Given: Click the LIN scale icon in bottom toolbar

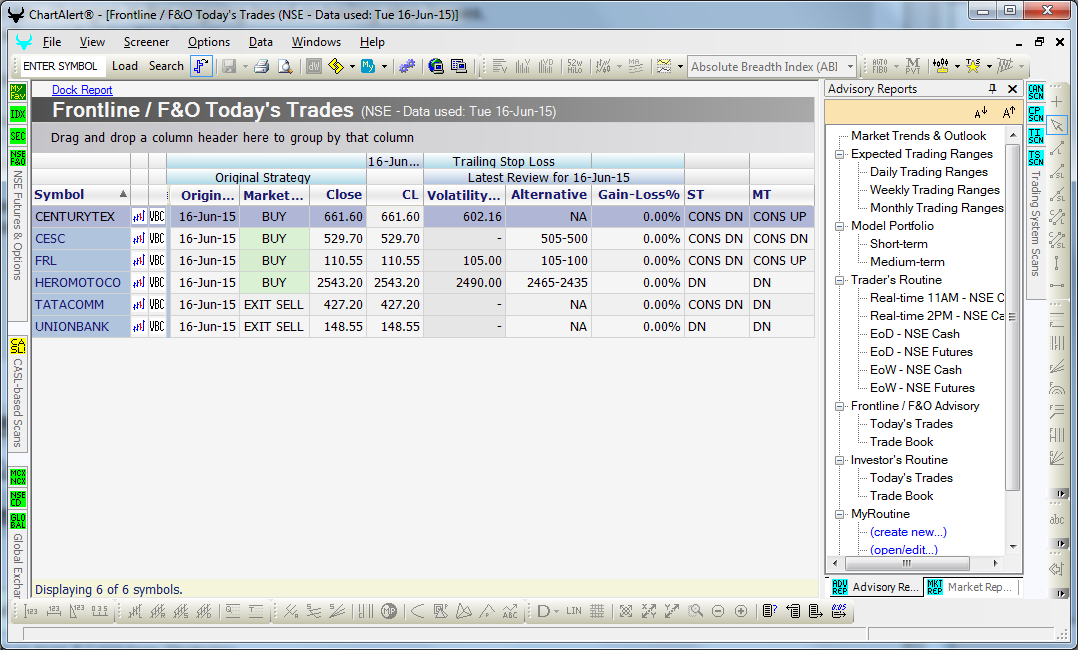Looking at the screenshot, I should (574, 611).
